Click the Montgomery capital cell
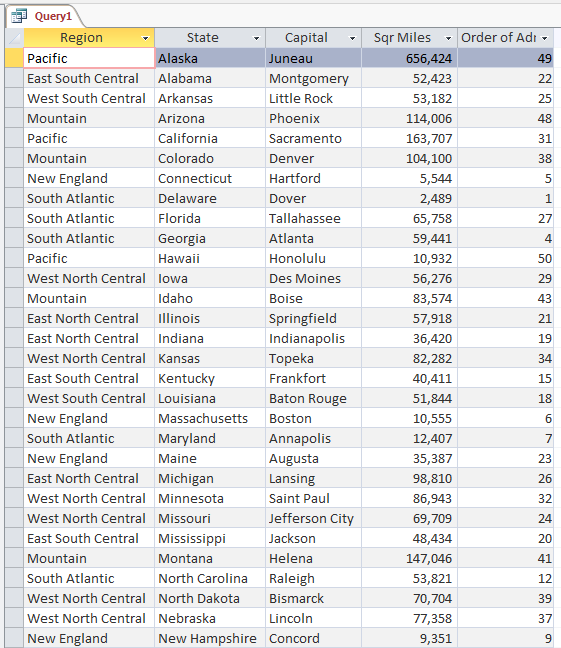The height and width of the screenshot is (648, 561). pyautogui.click(x=313, y=79)
